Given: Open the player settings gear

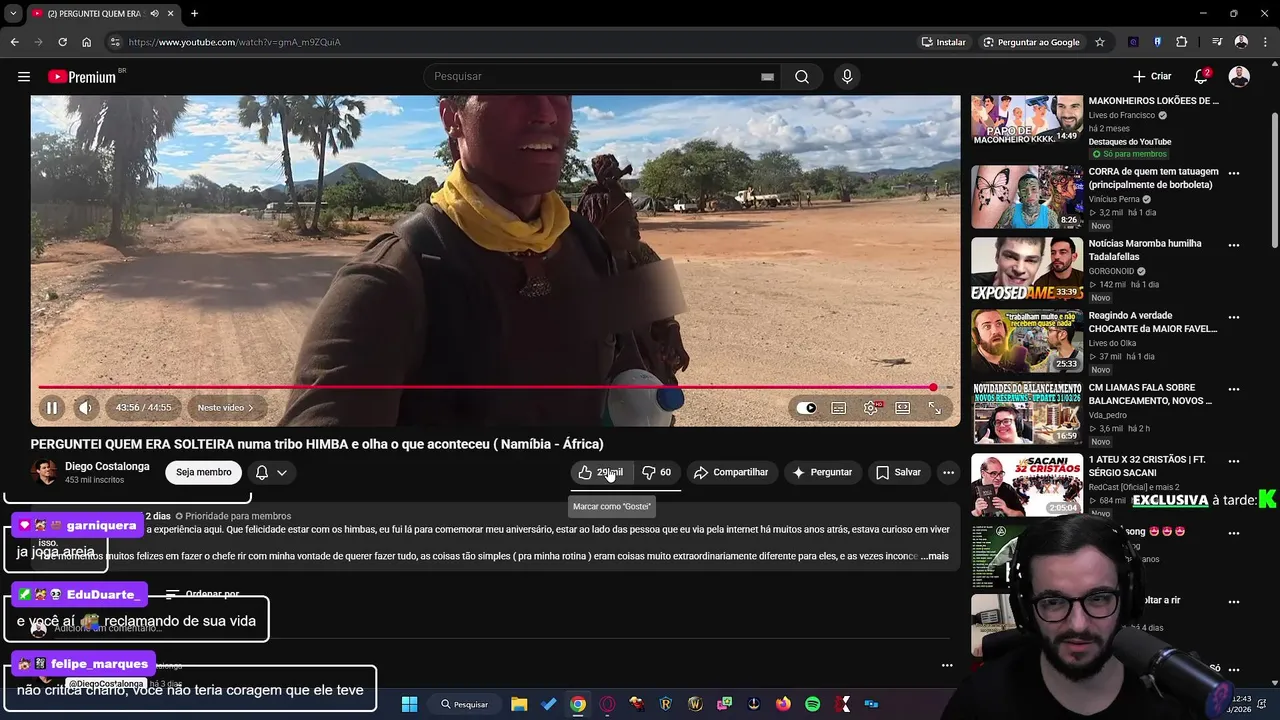Looking at the screenshot, I should (x=871, y=408).
